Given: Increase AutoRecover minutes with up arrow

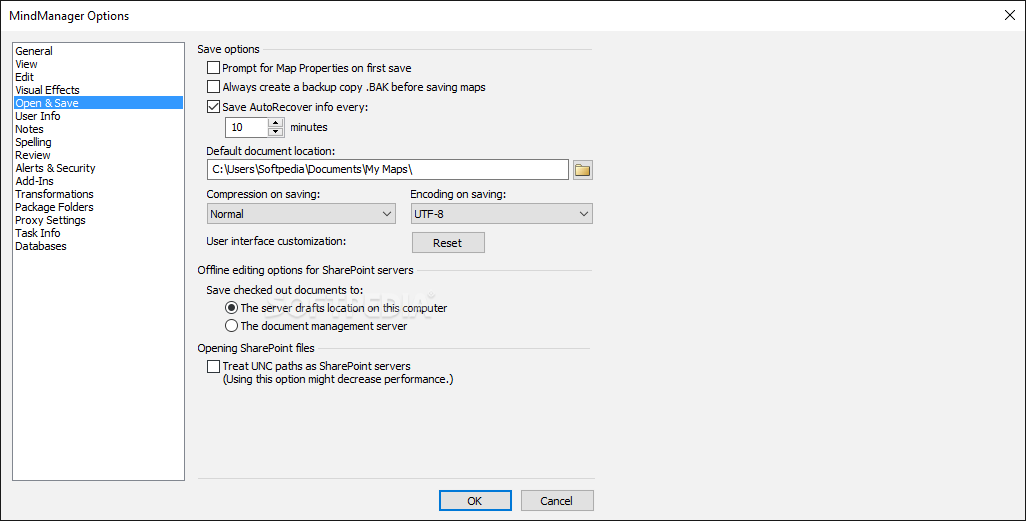Looking at the screenshot, I should click(x=276, y=122).
